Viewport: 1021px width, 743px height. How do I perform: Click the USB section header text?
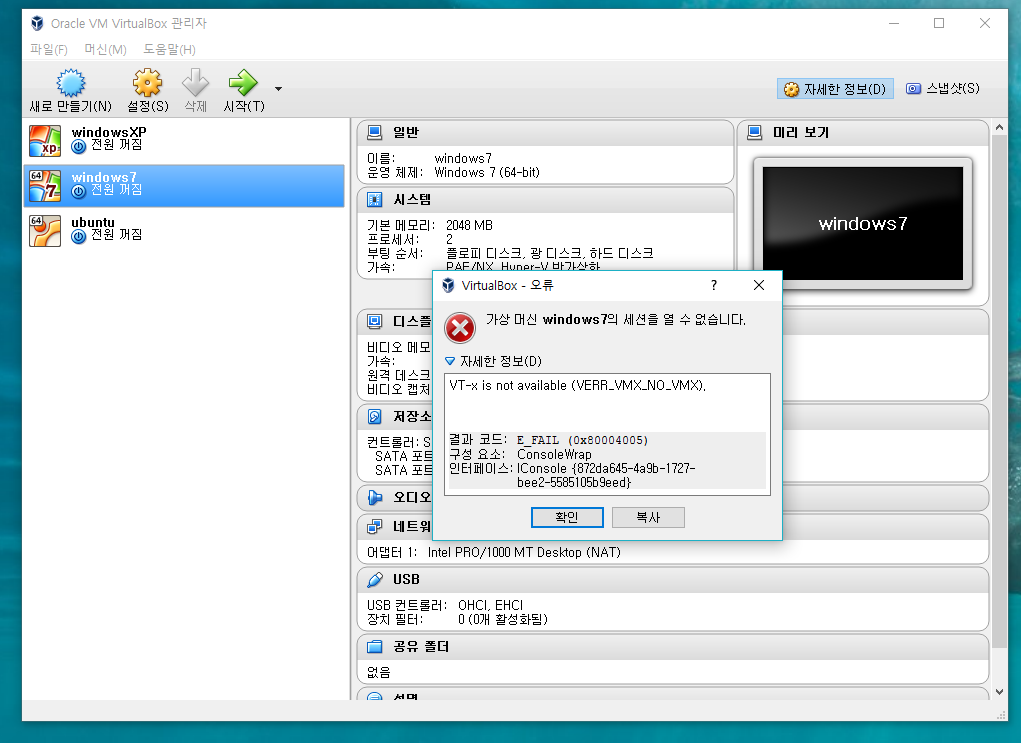[x=406, y=580]
